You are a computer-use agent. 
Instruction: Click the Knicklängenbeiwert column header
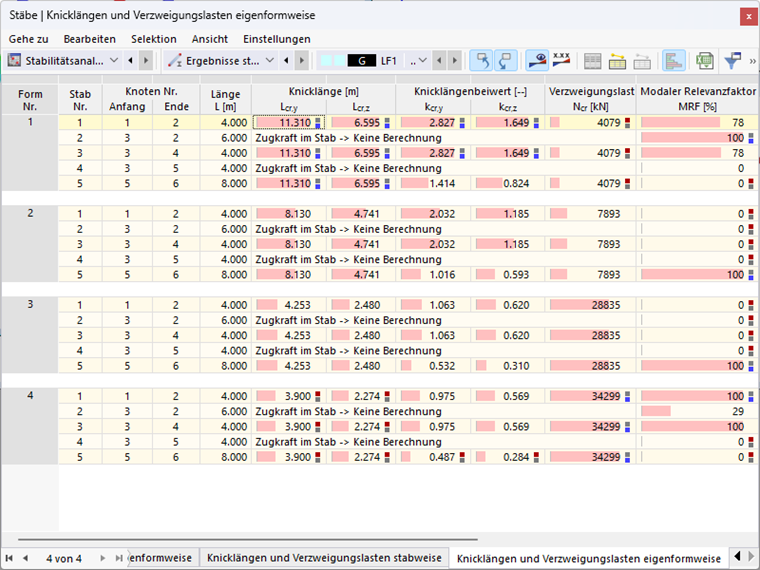(470, 91)
